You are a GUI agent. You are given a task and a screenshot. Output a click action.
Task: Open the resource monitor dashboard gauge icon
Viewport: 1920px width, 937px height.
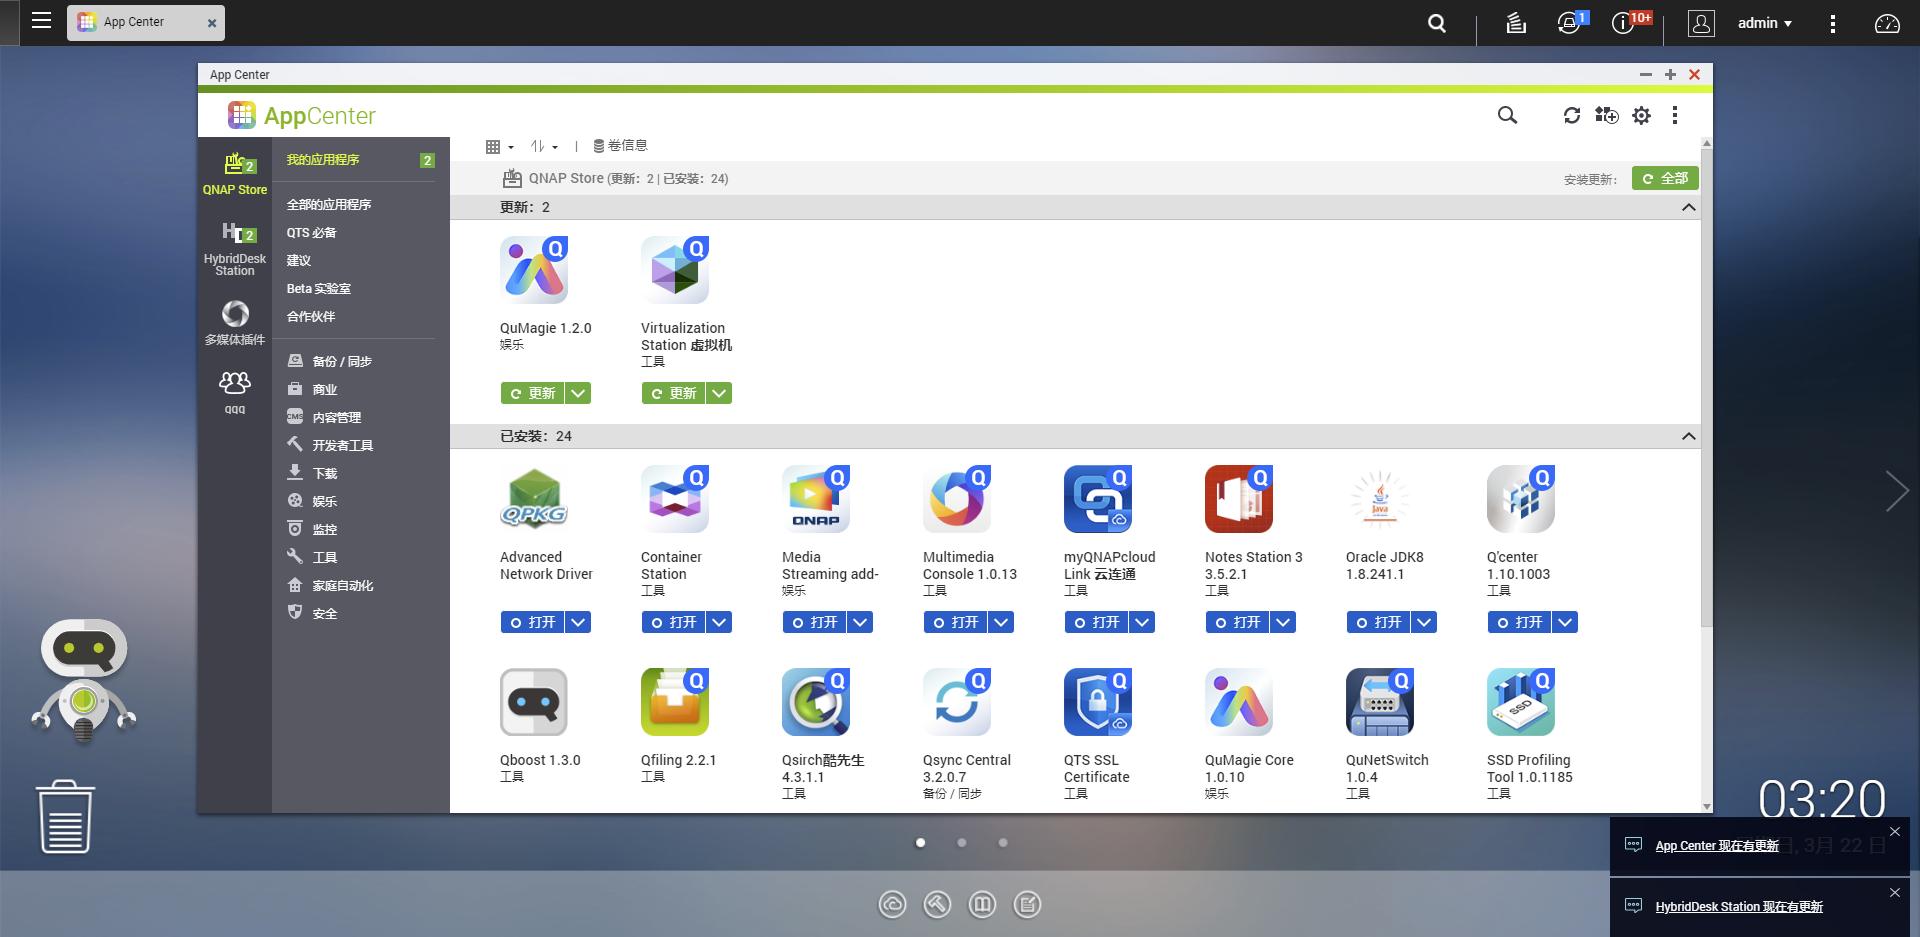click(1887, 23)
